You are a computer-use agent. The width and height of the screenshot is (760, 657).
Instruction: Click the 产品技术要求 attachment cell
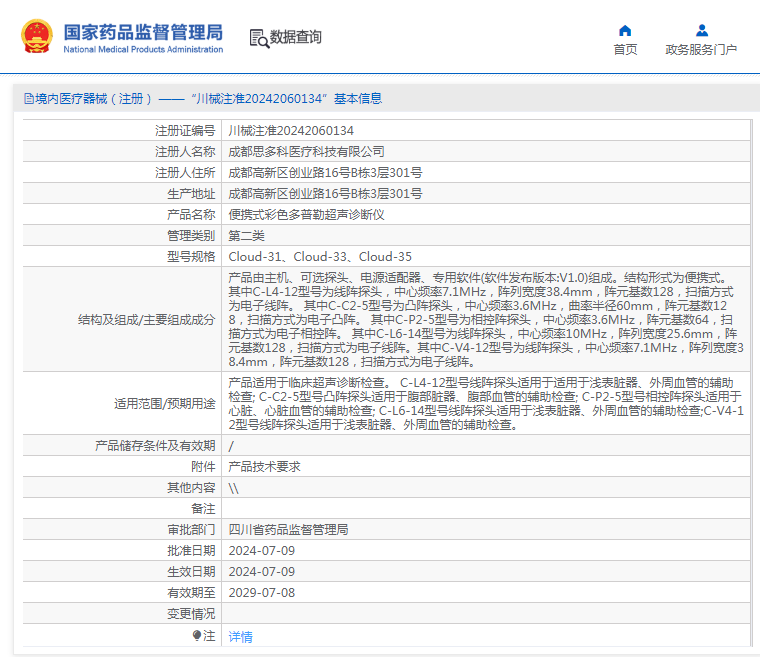264,466
